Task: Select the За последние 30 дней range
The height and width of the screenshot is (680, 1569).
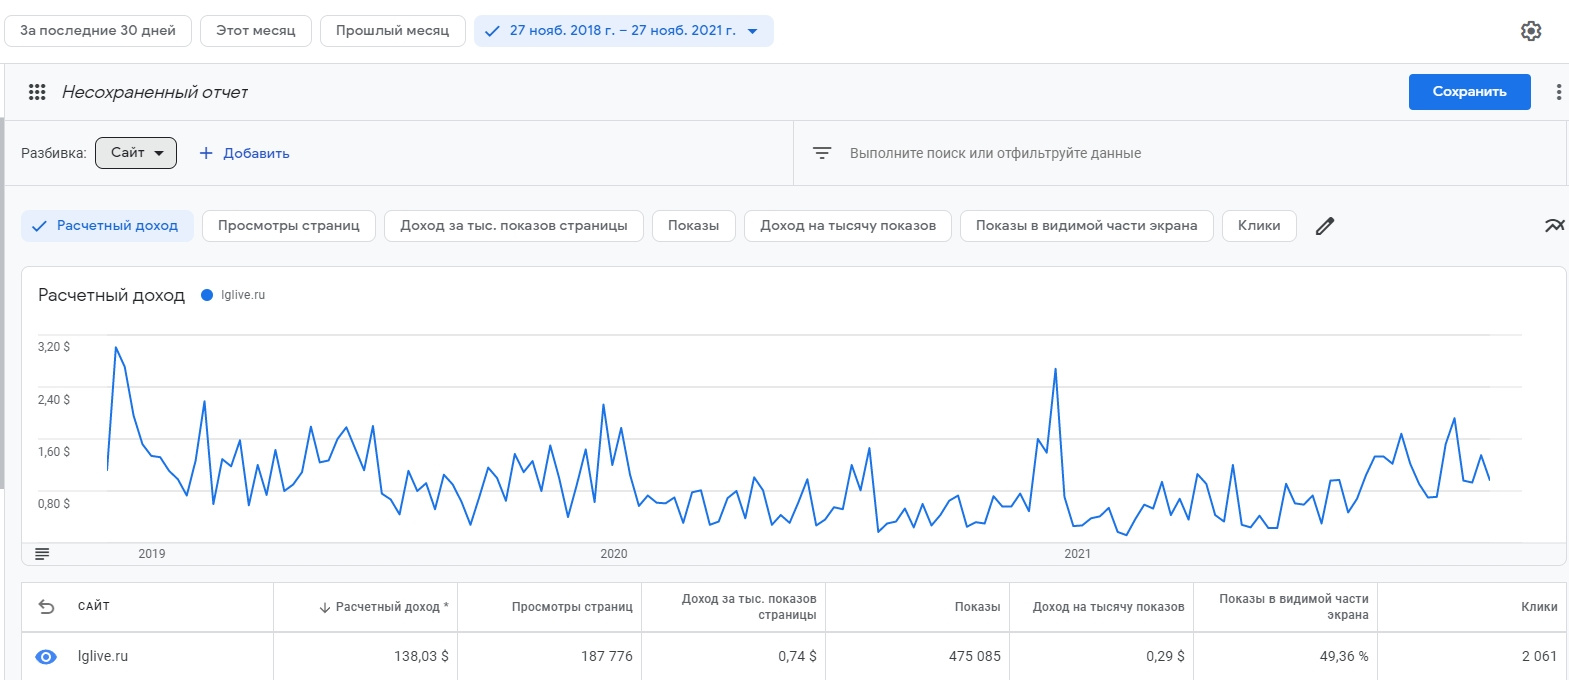Action: (x=98, y=31)
